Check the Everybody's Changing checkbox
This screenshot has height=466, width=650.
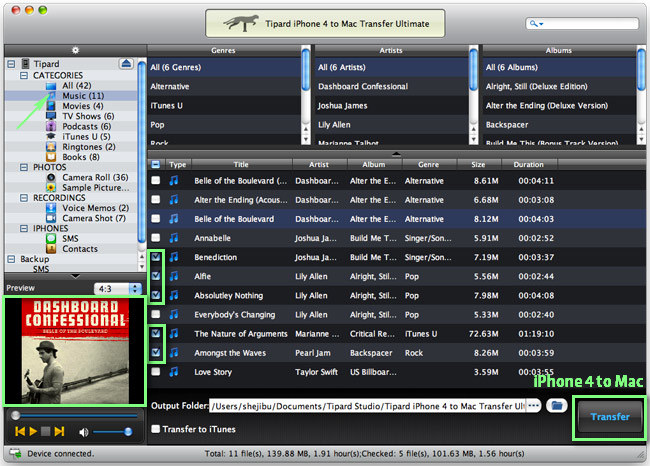[155, 314]
